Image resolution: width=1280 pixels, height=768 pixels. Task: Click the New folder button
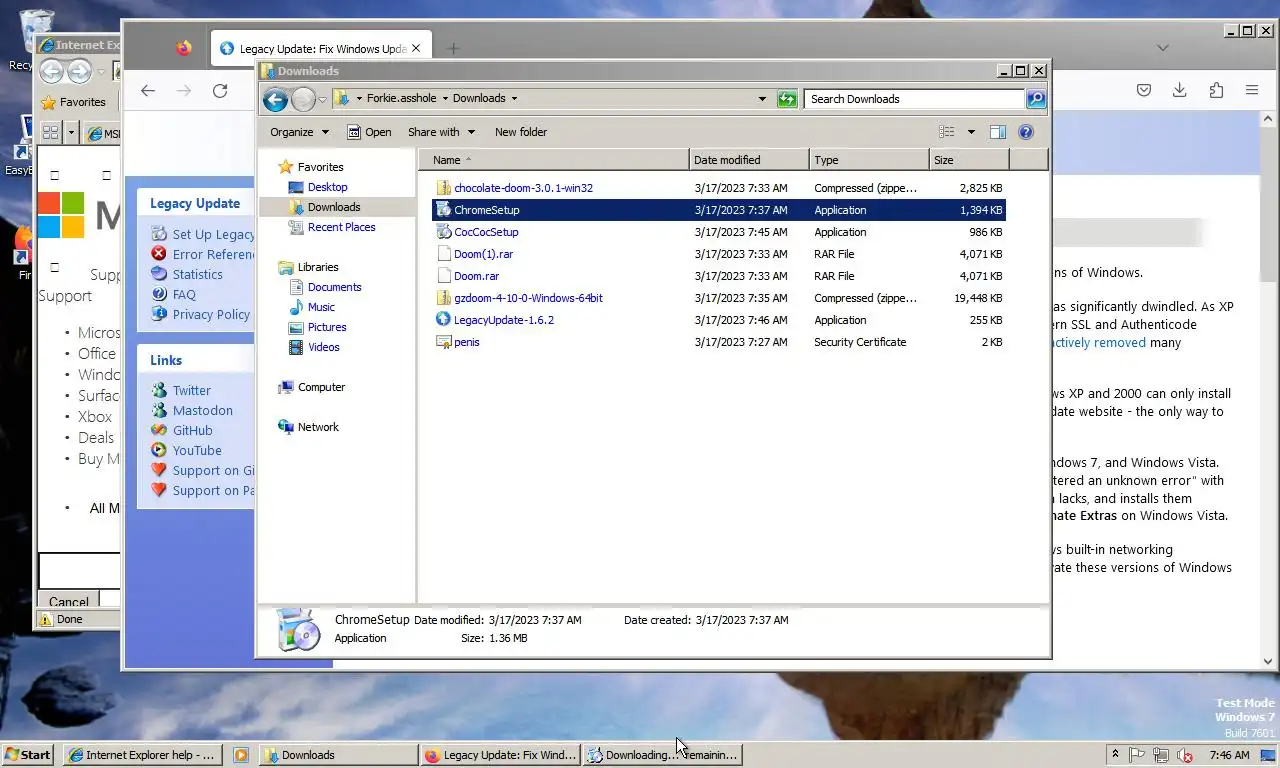(x=521, y=132)
